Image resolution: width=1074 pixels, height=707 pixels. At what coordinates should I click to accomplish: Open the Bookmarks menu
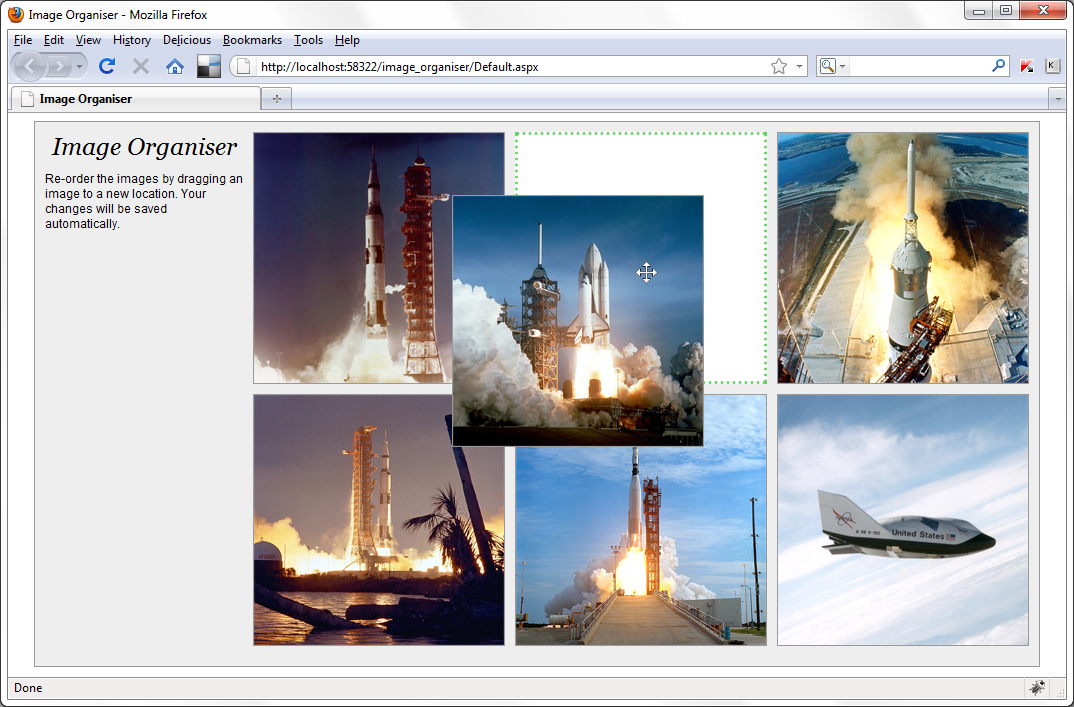(252, 40)
